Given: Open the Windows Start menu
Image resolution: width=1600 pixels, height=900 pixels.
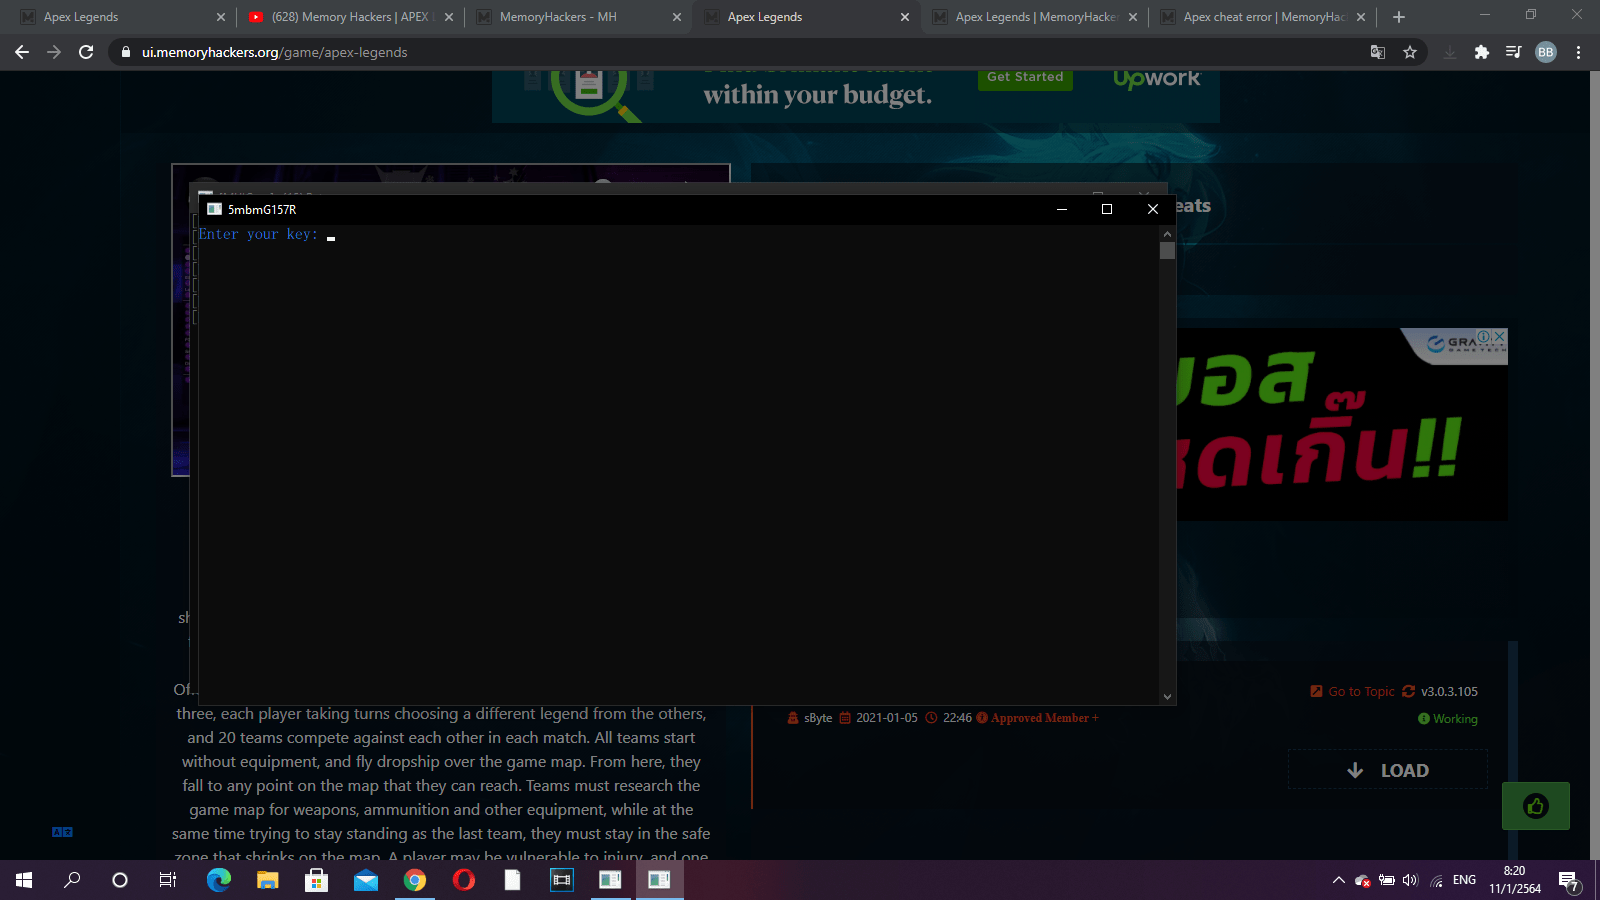Looking at the screenshot, I should [x=24, y=880].
